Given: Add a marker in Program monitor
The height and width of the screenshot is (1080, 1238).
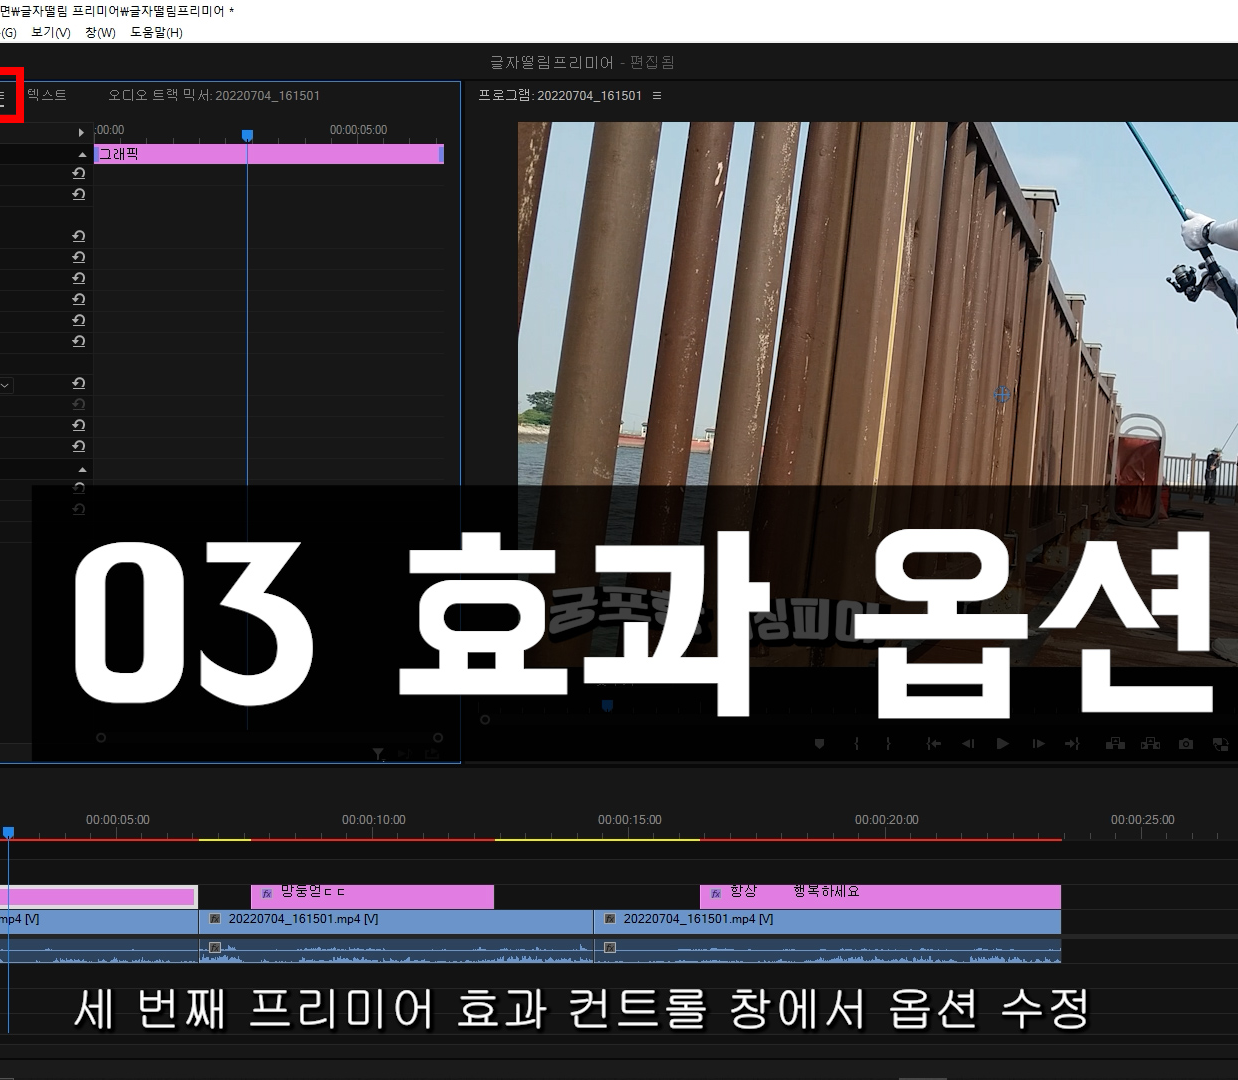Looking at the screenshot, I should pyautogui.click(x=819, y=744).
